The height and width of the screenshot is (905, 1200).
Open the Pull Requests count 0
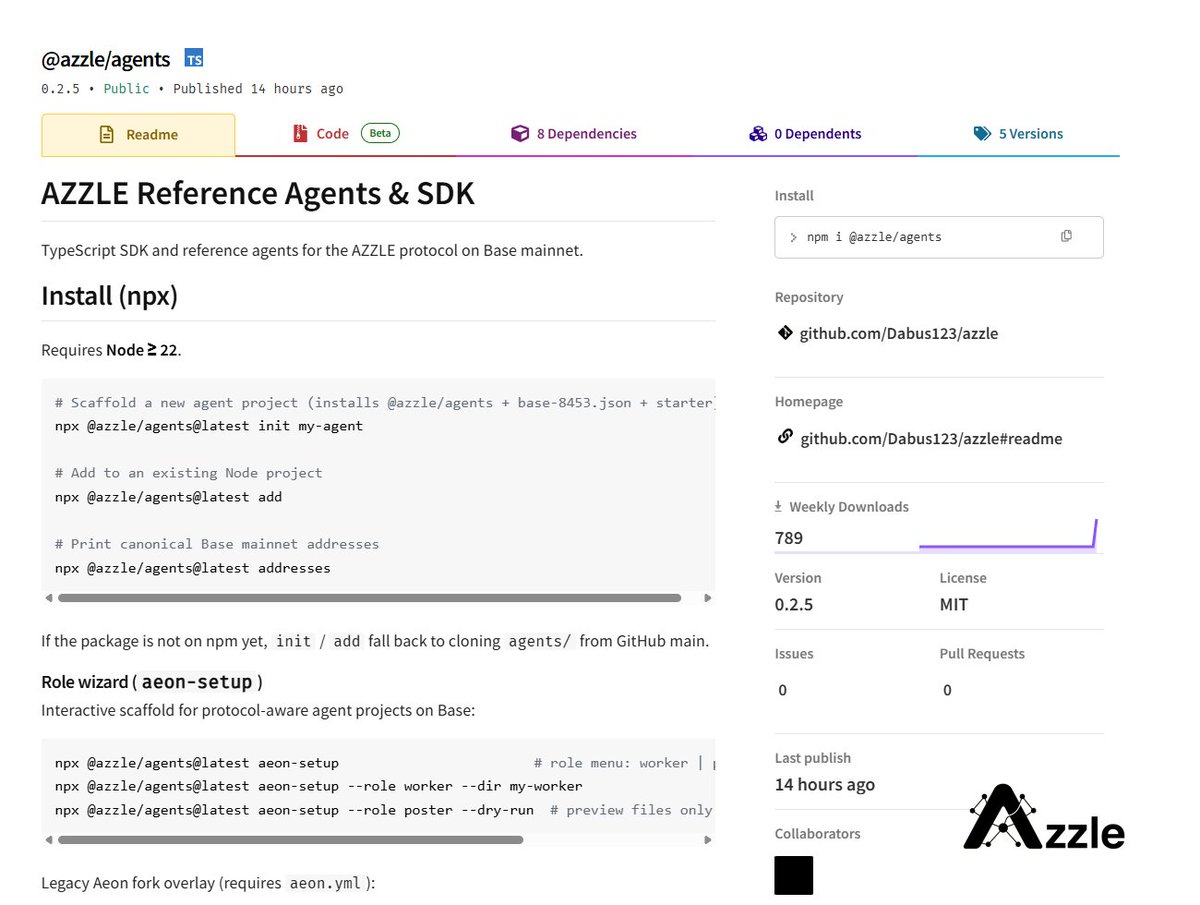tap(947, 690)
